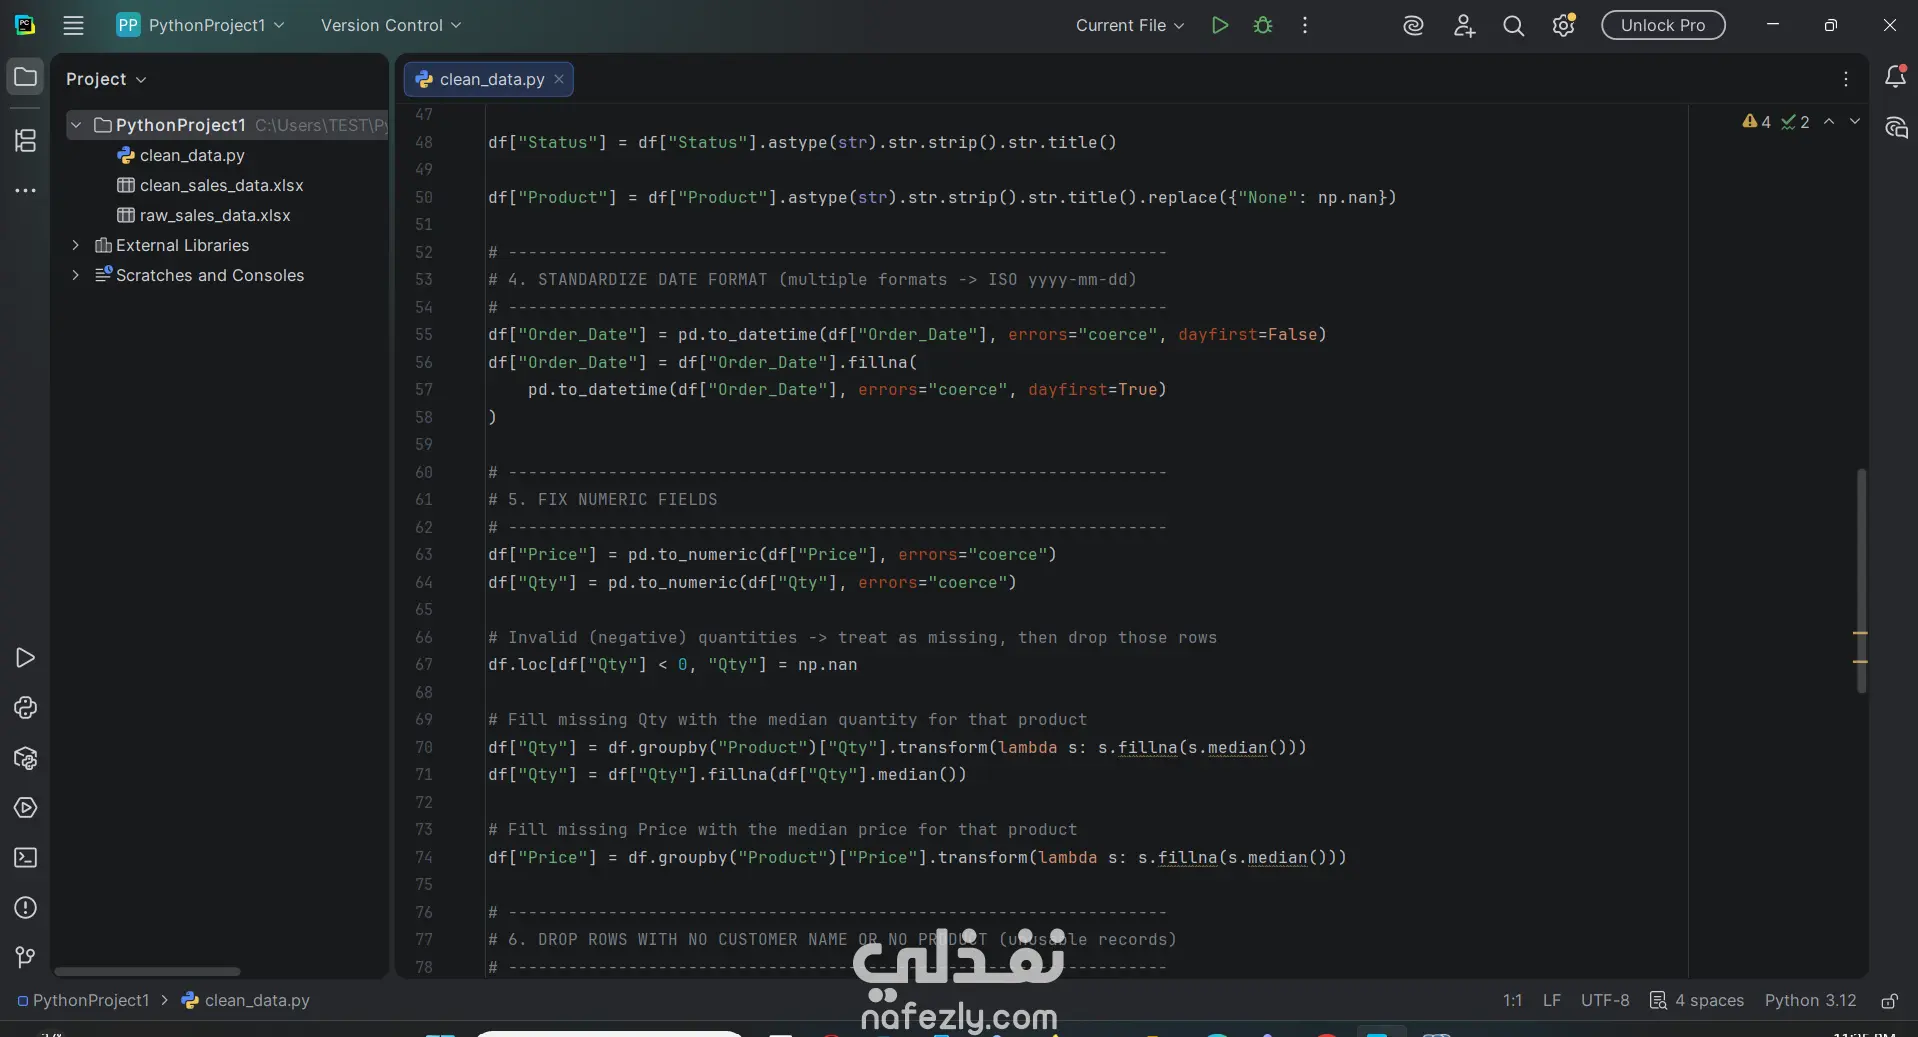Click Scratches and Consoles label in the tree

[x=210, y=275]
